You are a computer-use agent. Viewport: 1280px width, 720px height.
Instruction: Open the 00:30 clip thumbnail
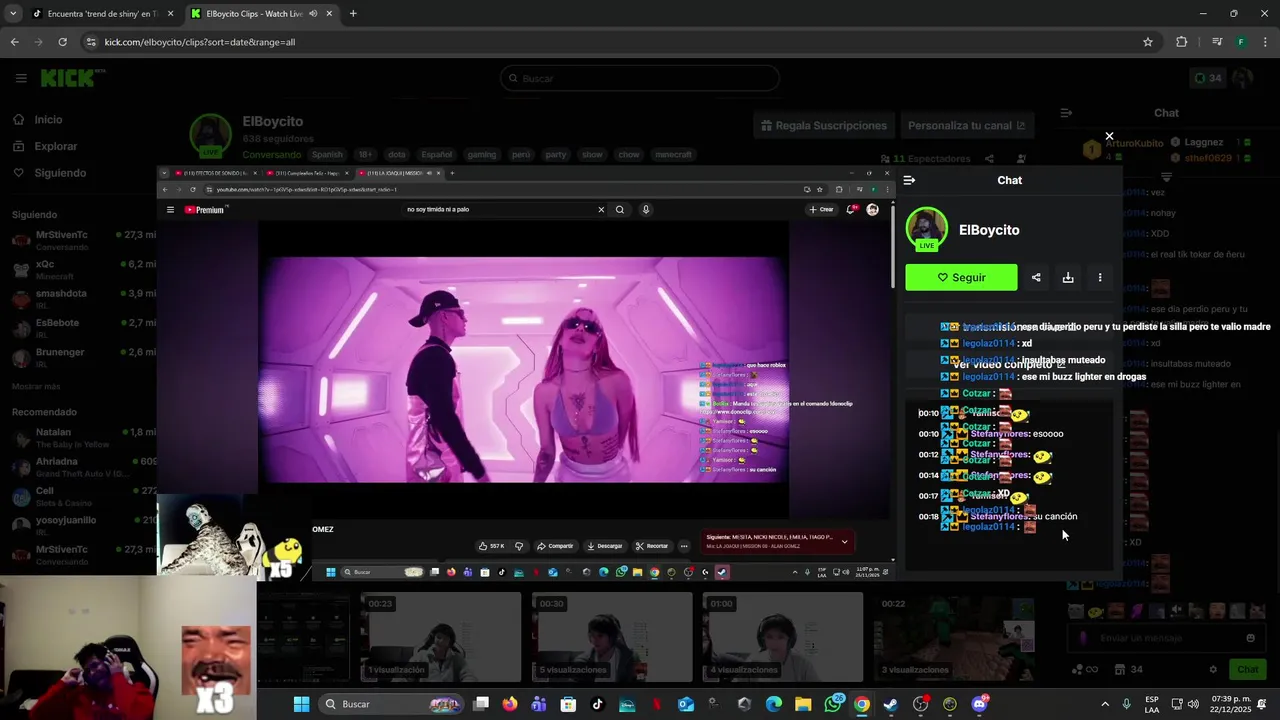(x=612, y=636)
